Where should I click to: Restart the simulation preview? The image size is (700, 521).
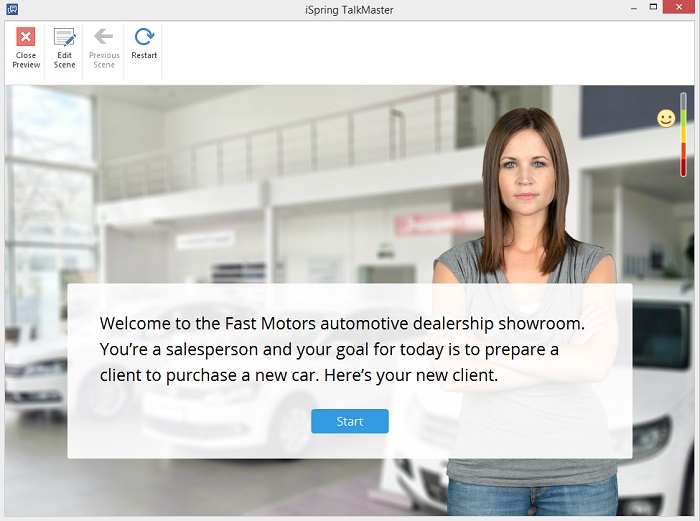144,44
